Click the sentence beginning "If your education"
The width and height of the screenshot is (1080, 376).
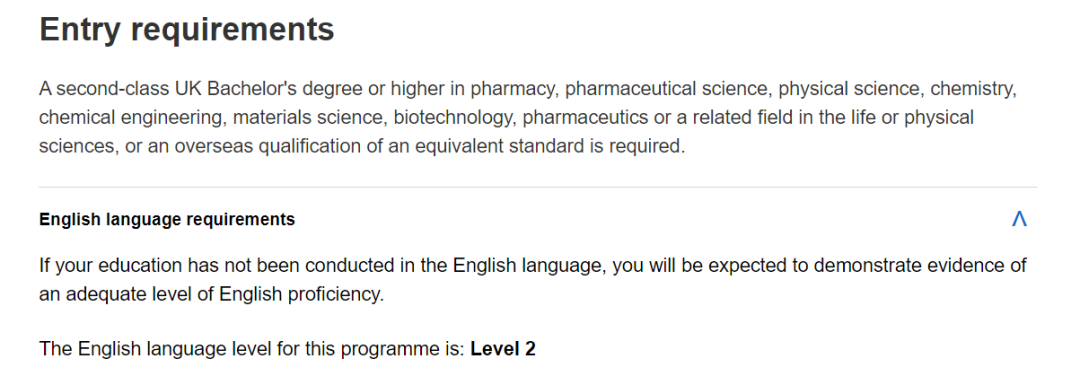(532, 280)
